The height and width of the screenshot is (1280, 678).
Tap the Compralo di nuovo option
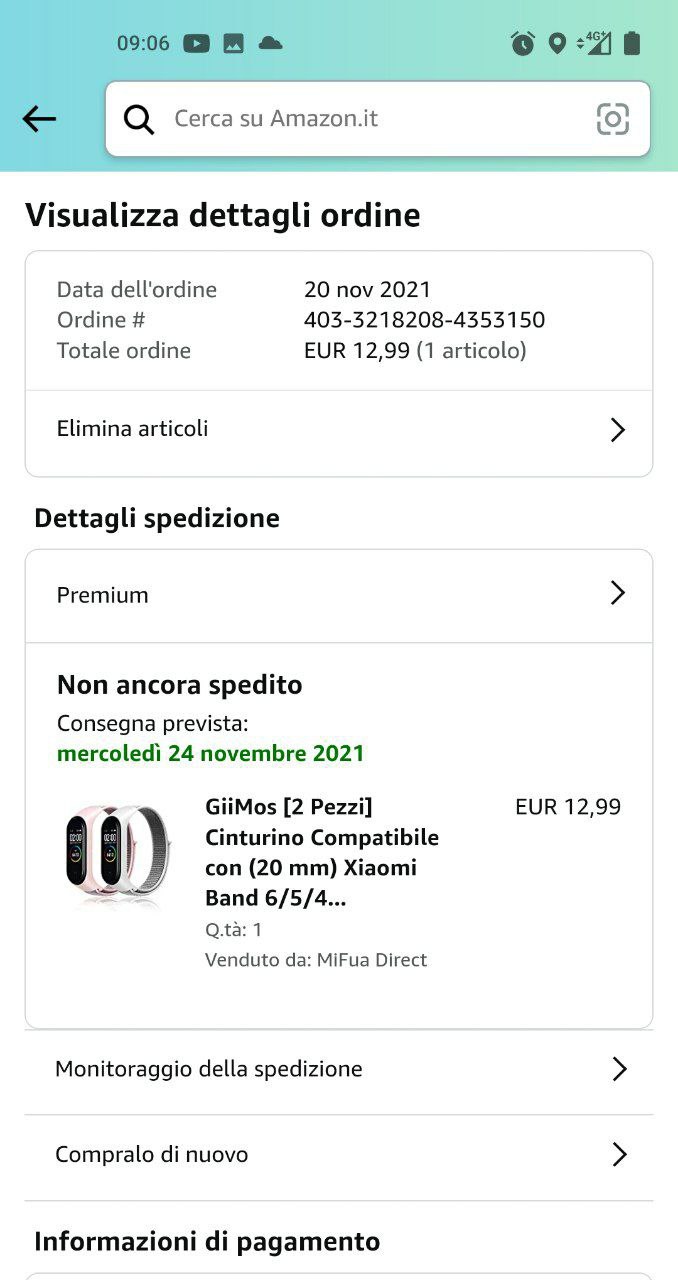(x=152, y=1155)
